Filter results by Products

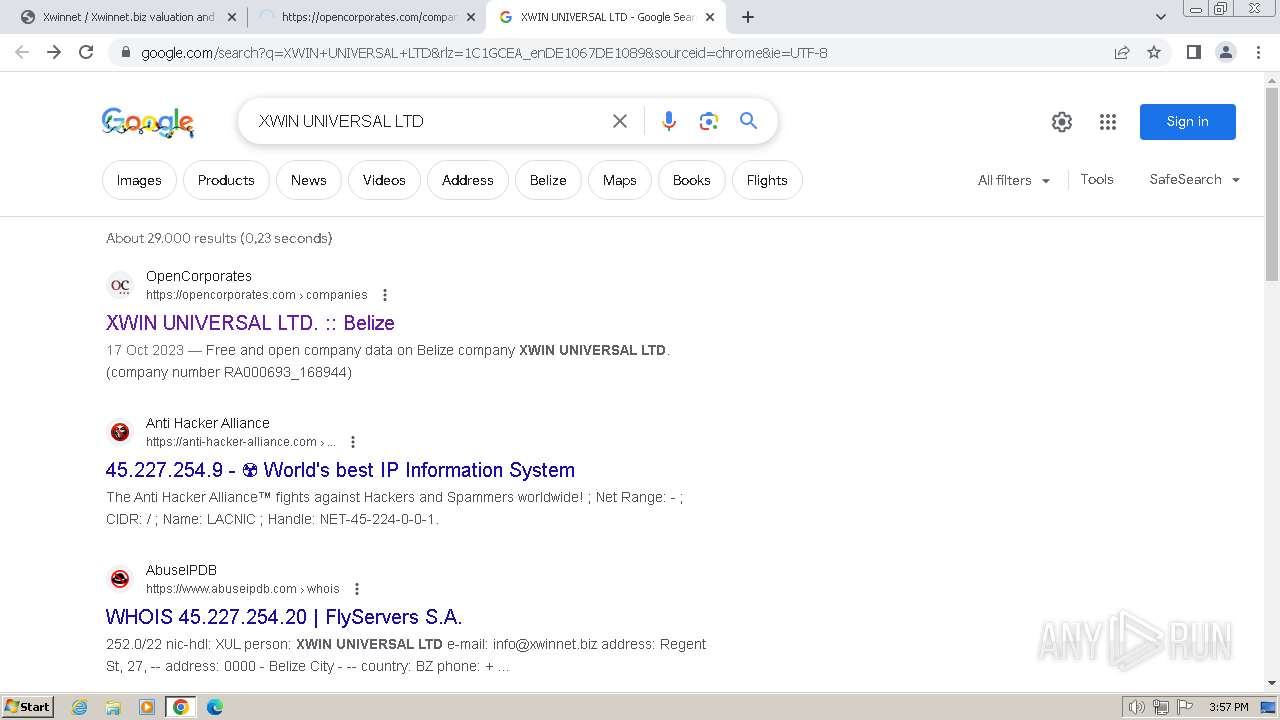226,180
